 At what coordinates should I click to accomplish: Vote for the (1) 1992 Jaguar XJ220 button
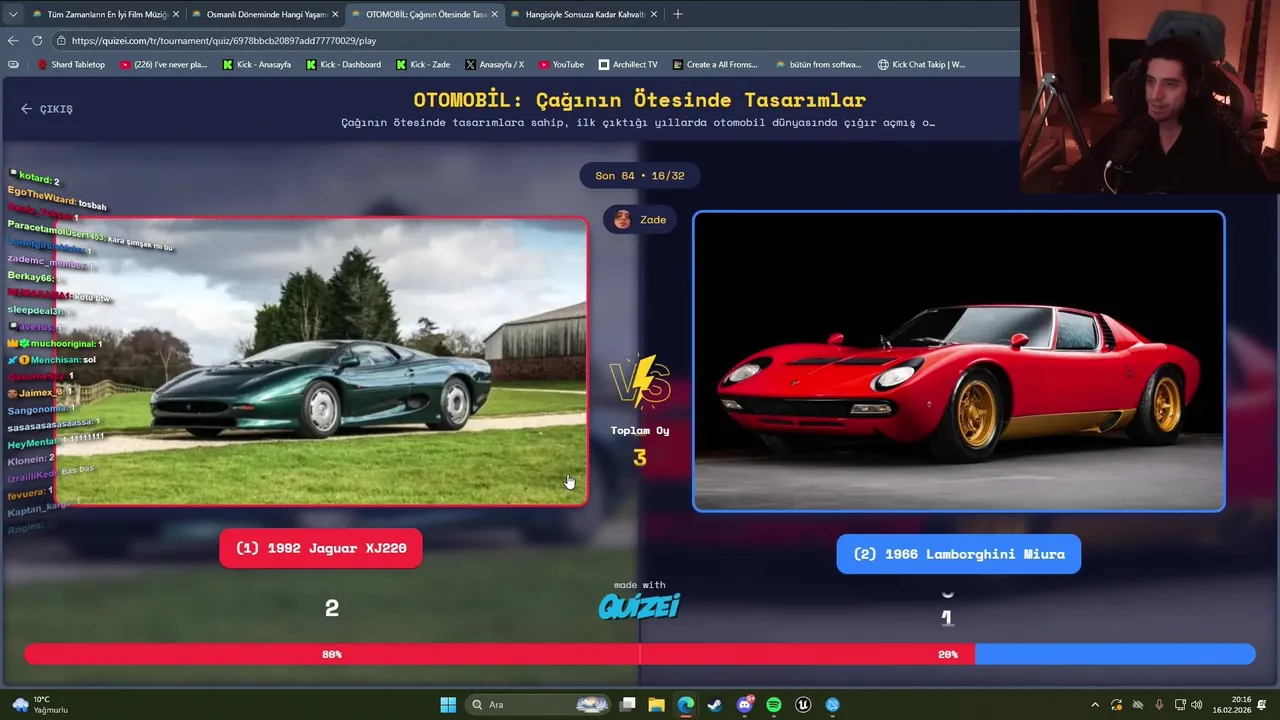[320, 548]
